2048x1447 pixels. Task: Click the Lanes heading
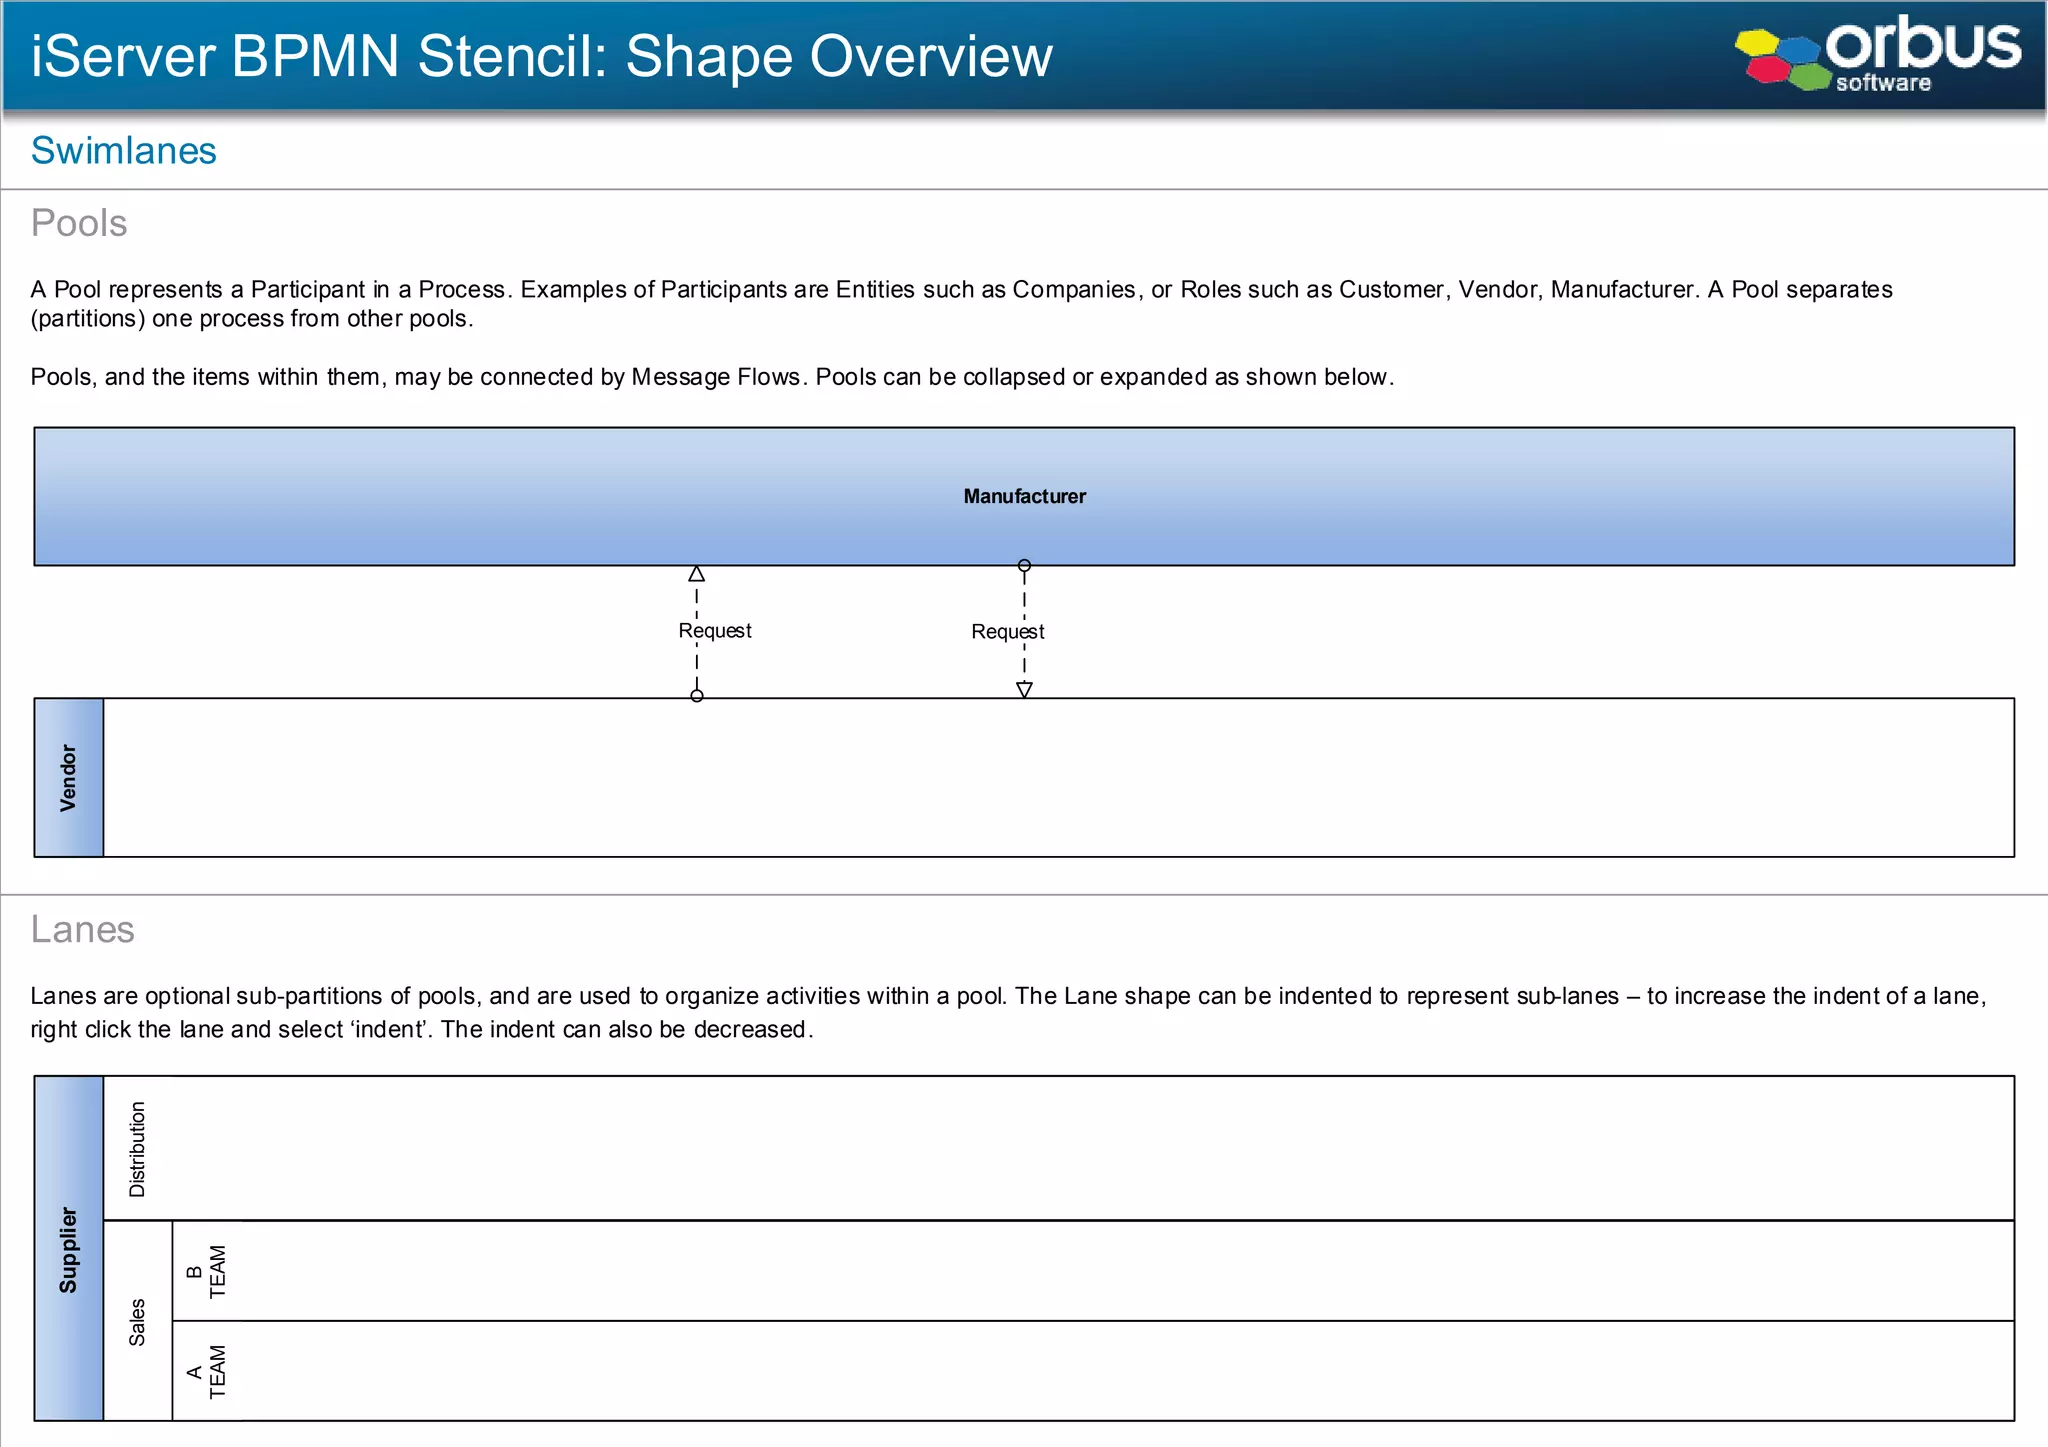point(82,929)
